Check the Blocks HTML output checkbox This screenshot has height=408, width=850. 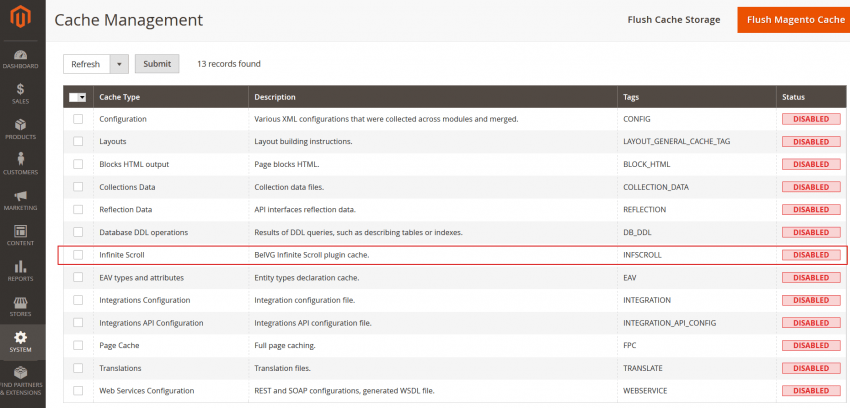click(78, 164)
